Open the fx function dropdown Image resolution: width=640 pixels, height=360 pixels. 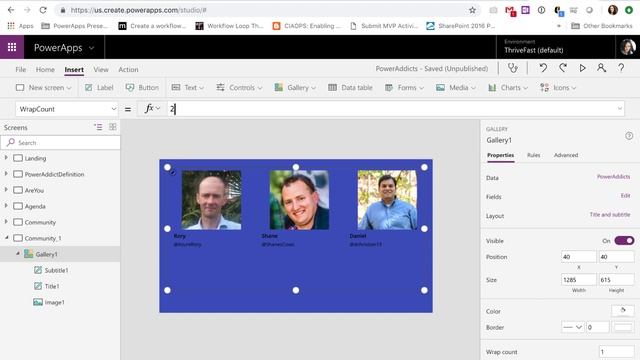click(152, 109)
